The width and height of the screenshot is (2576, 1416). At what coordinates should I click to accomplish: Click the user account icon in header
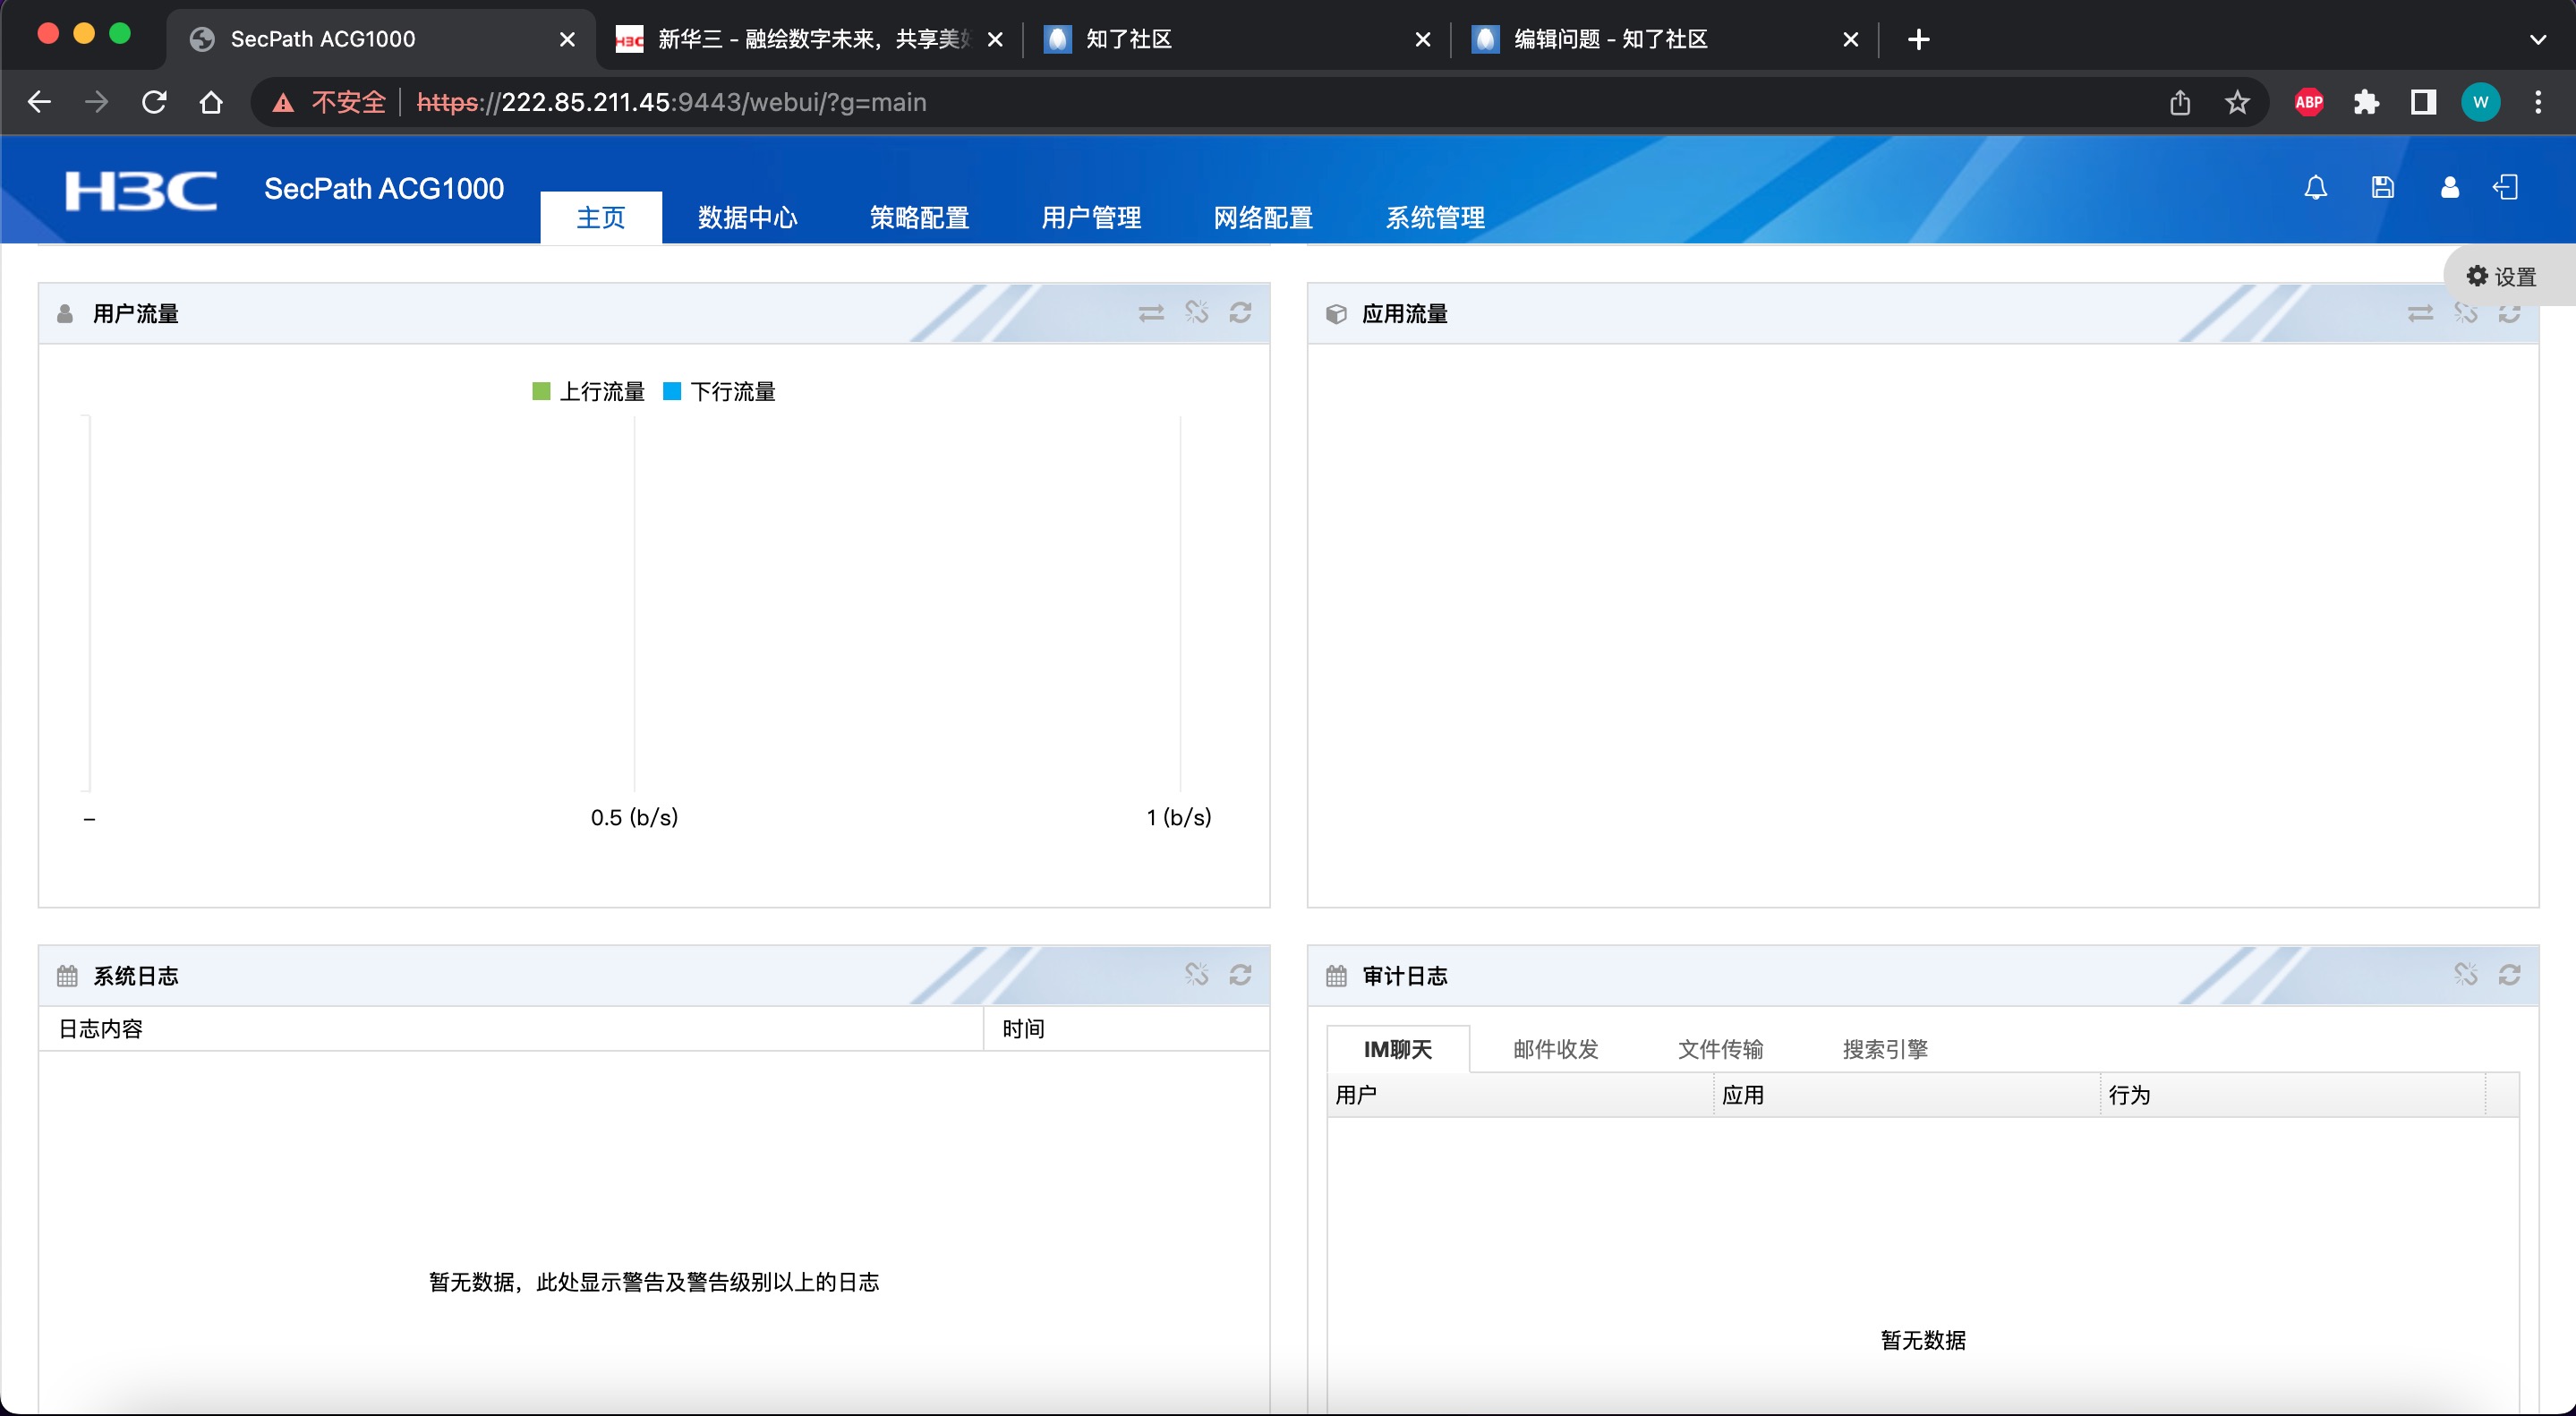2449,188
